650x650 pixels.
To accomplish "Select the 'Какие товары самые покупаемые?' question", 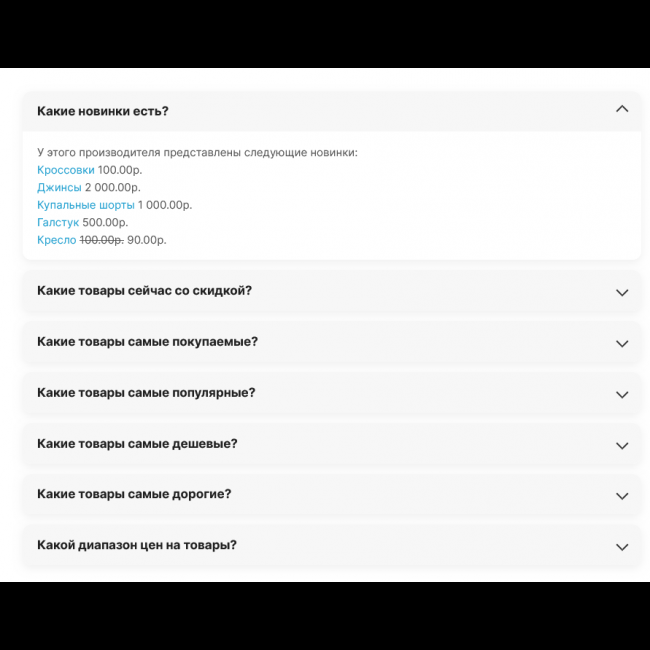I will 147,342.
